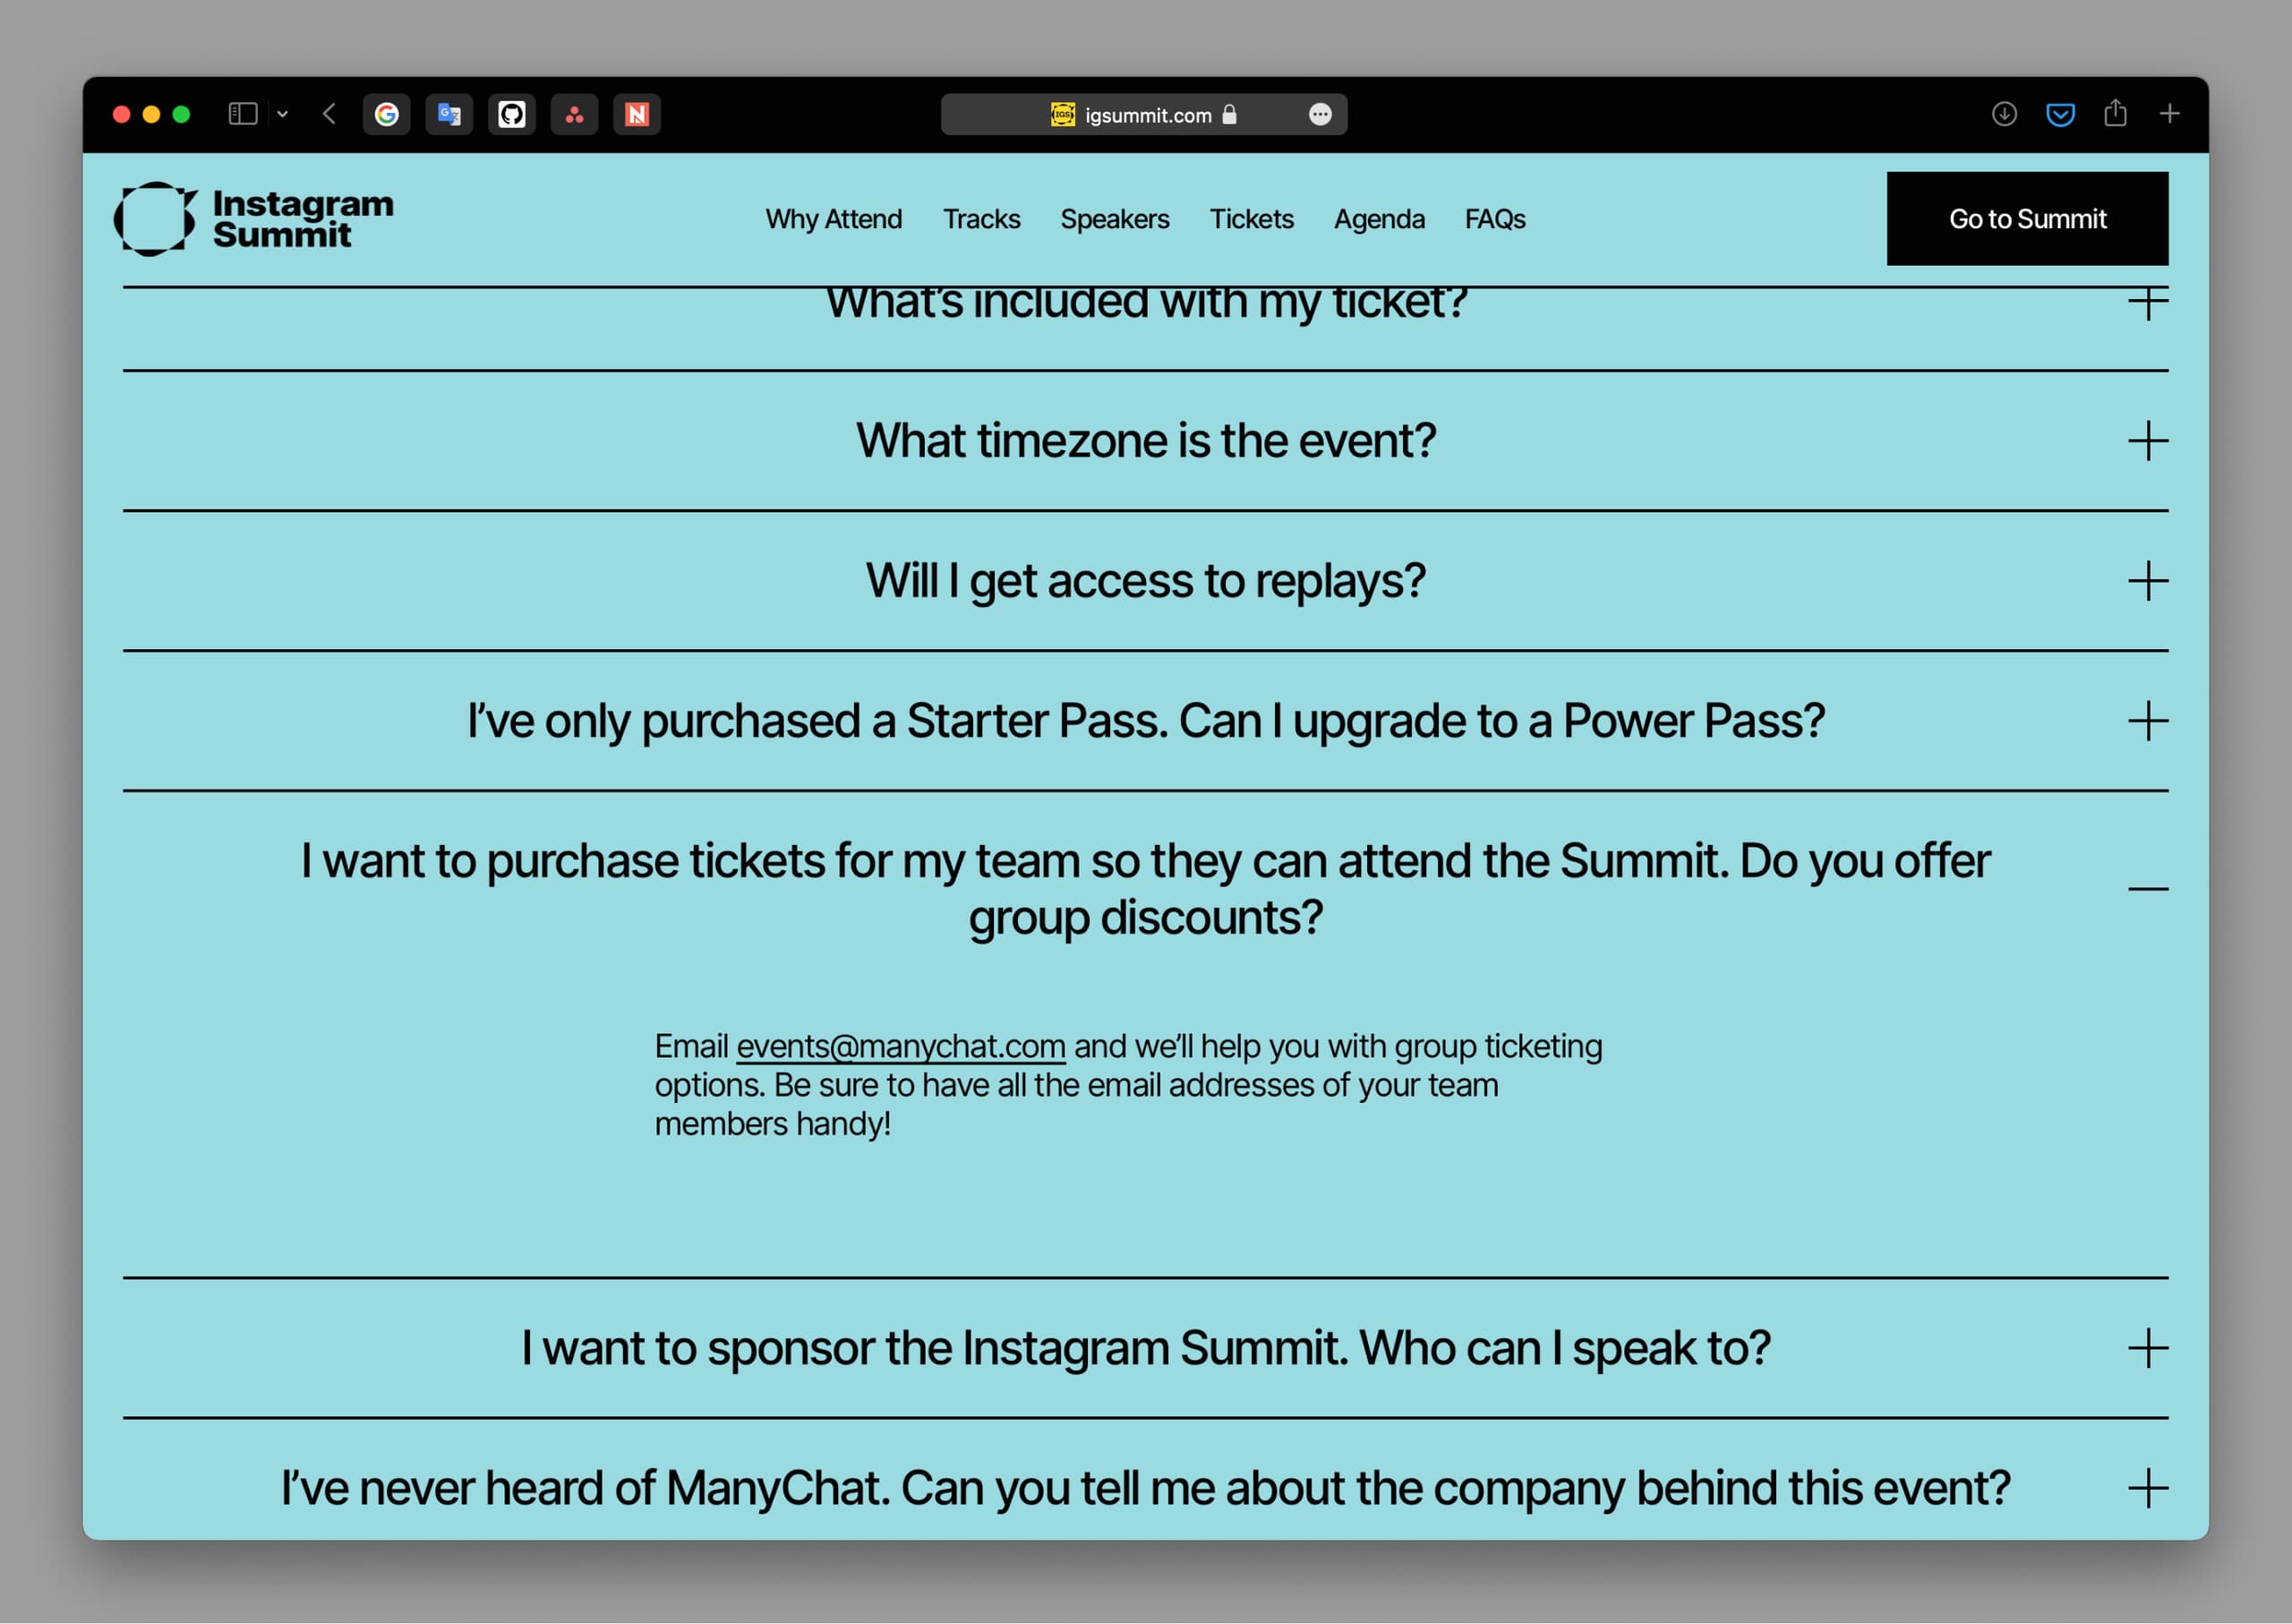Open the Agenda nav link
2292x1624 pixels.
pos(1379,219)
